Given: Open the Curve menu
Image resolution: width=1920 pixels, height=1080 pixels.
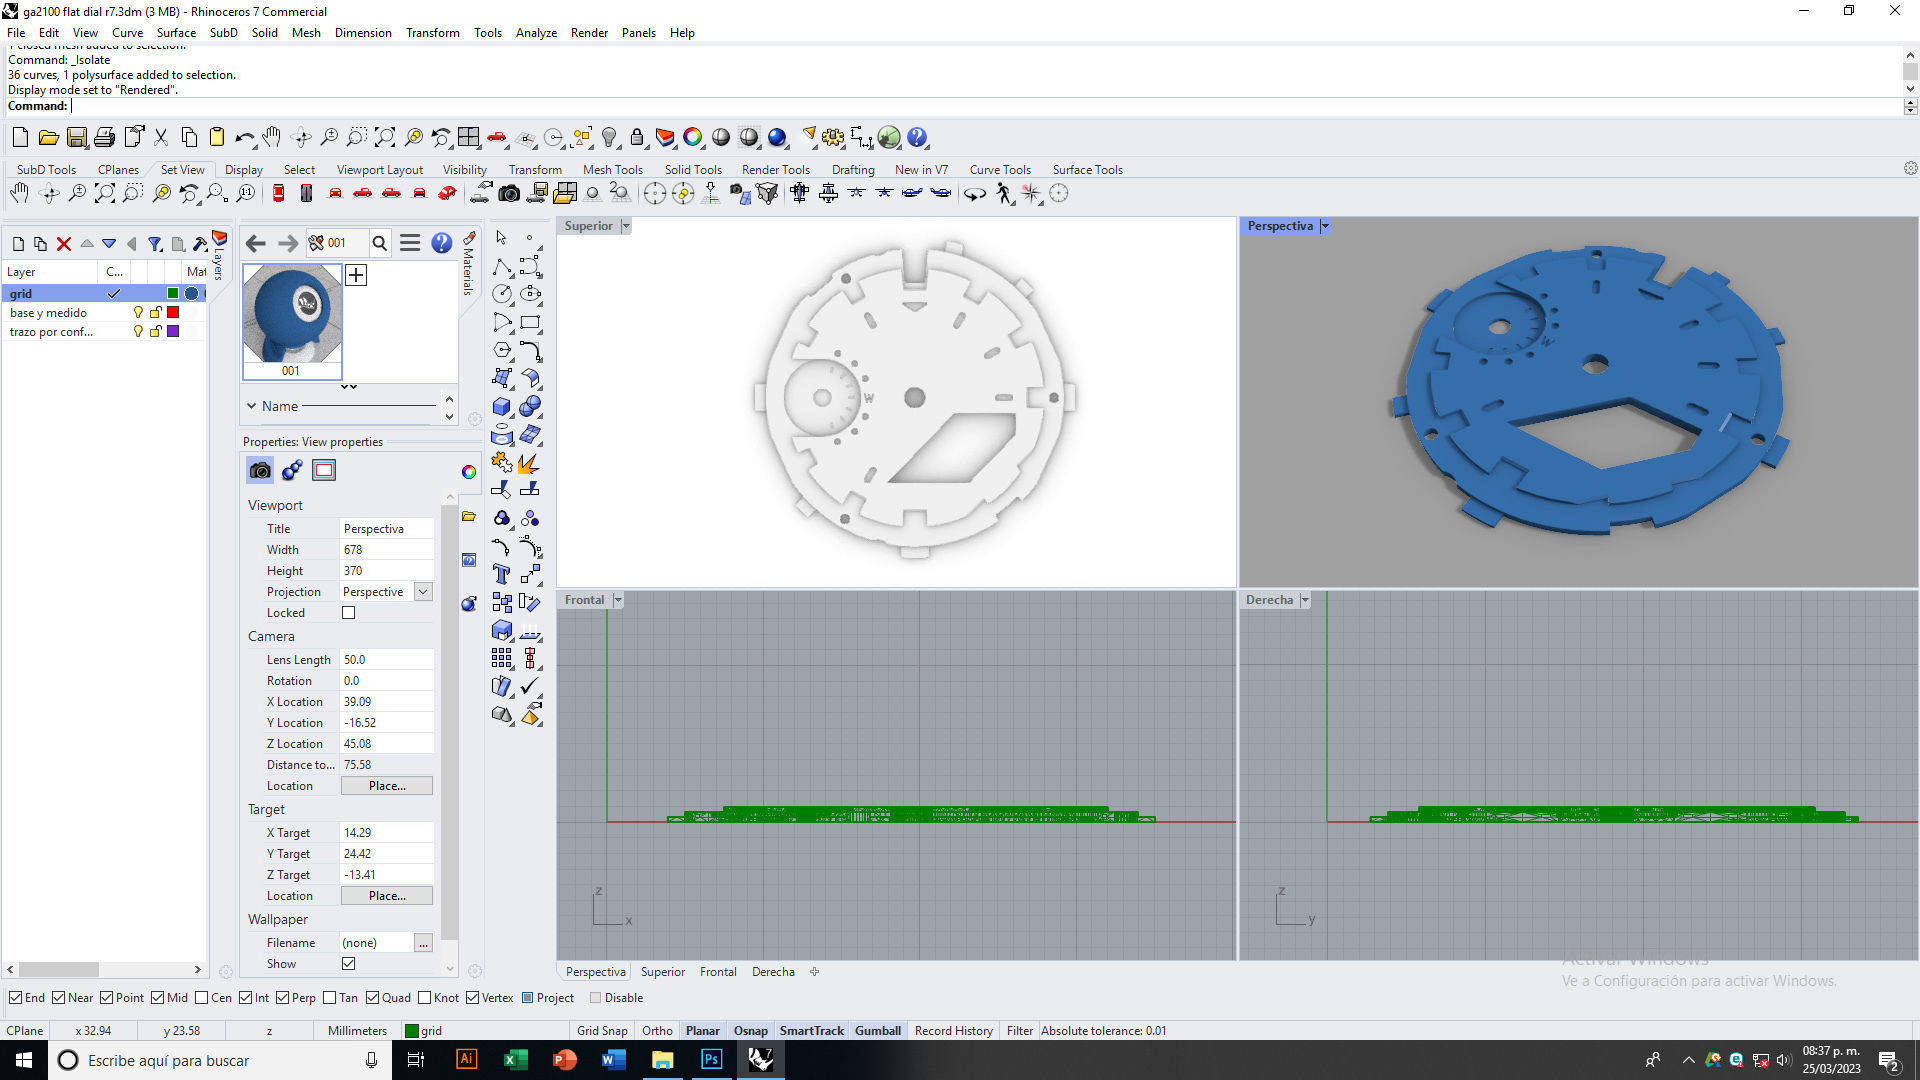Looking at the screenshot, I should pos(127,32).
